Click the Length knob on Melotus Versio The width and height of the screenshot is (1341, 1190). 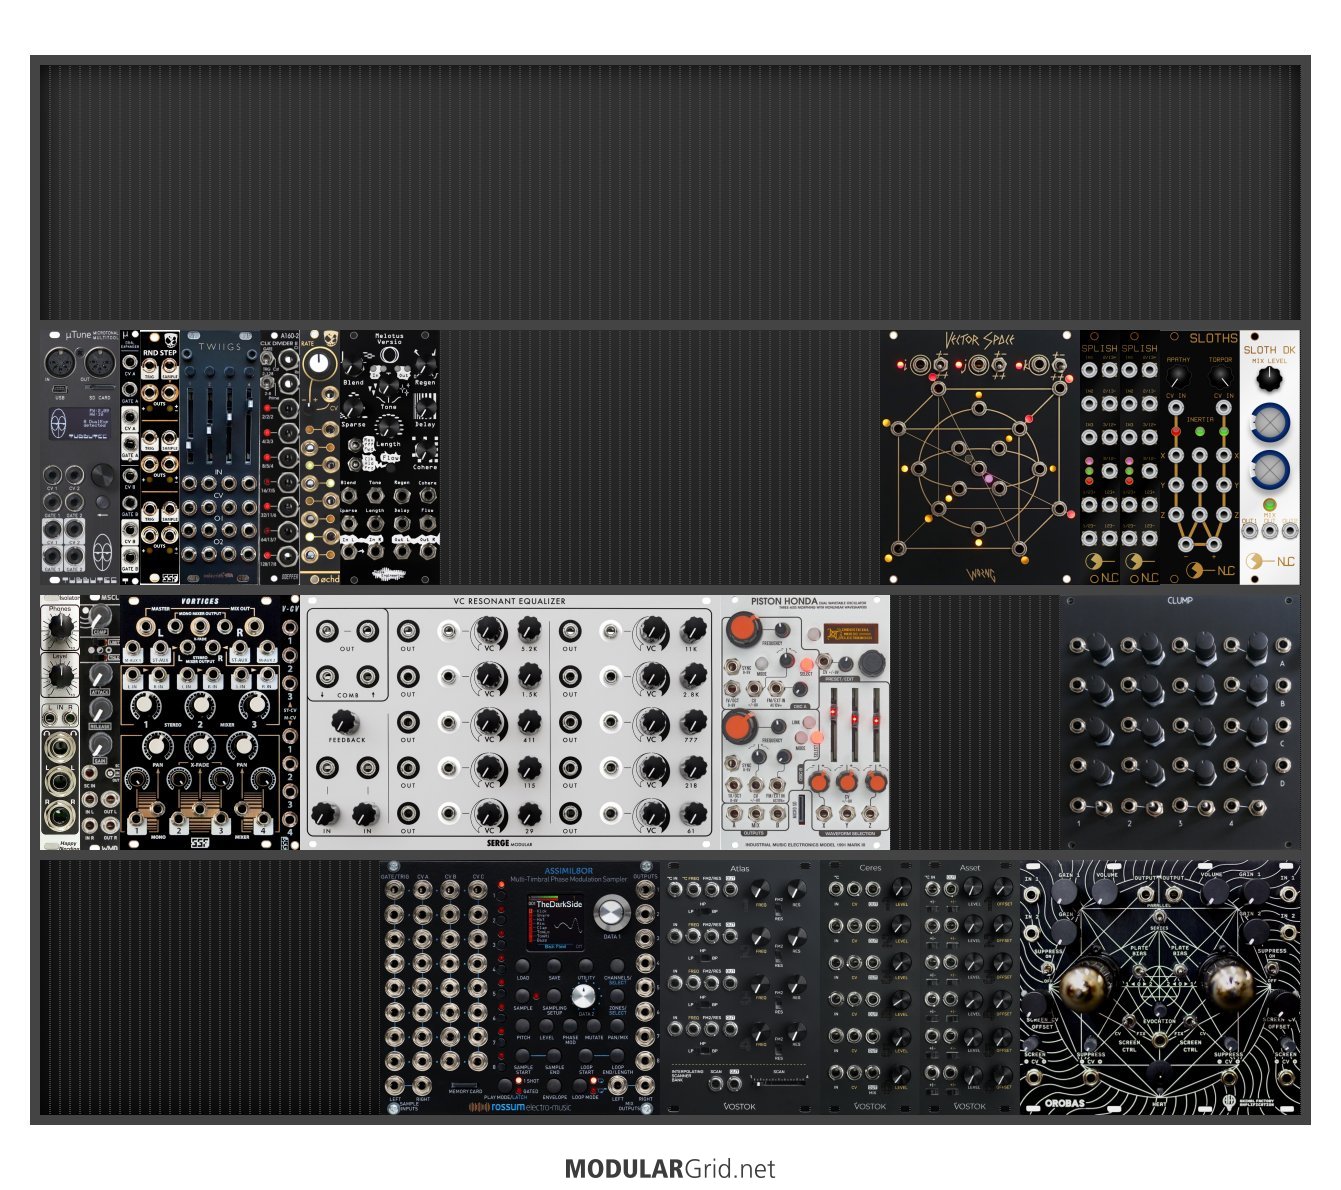coord(387,426)
